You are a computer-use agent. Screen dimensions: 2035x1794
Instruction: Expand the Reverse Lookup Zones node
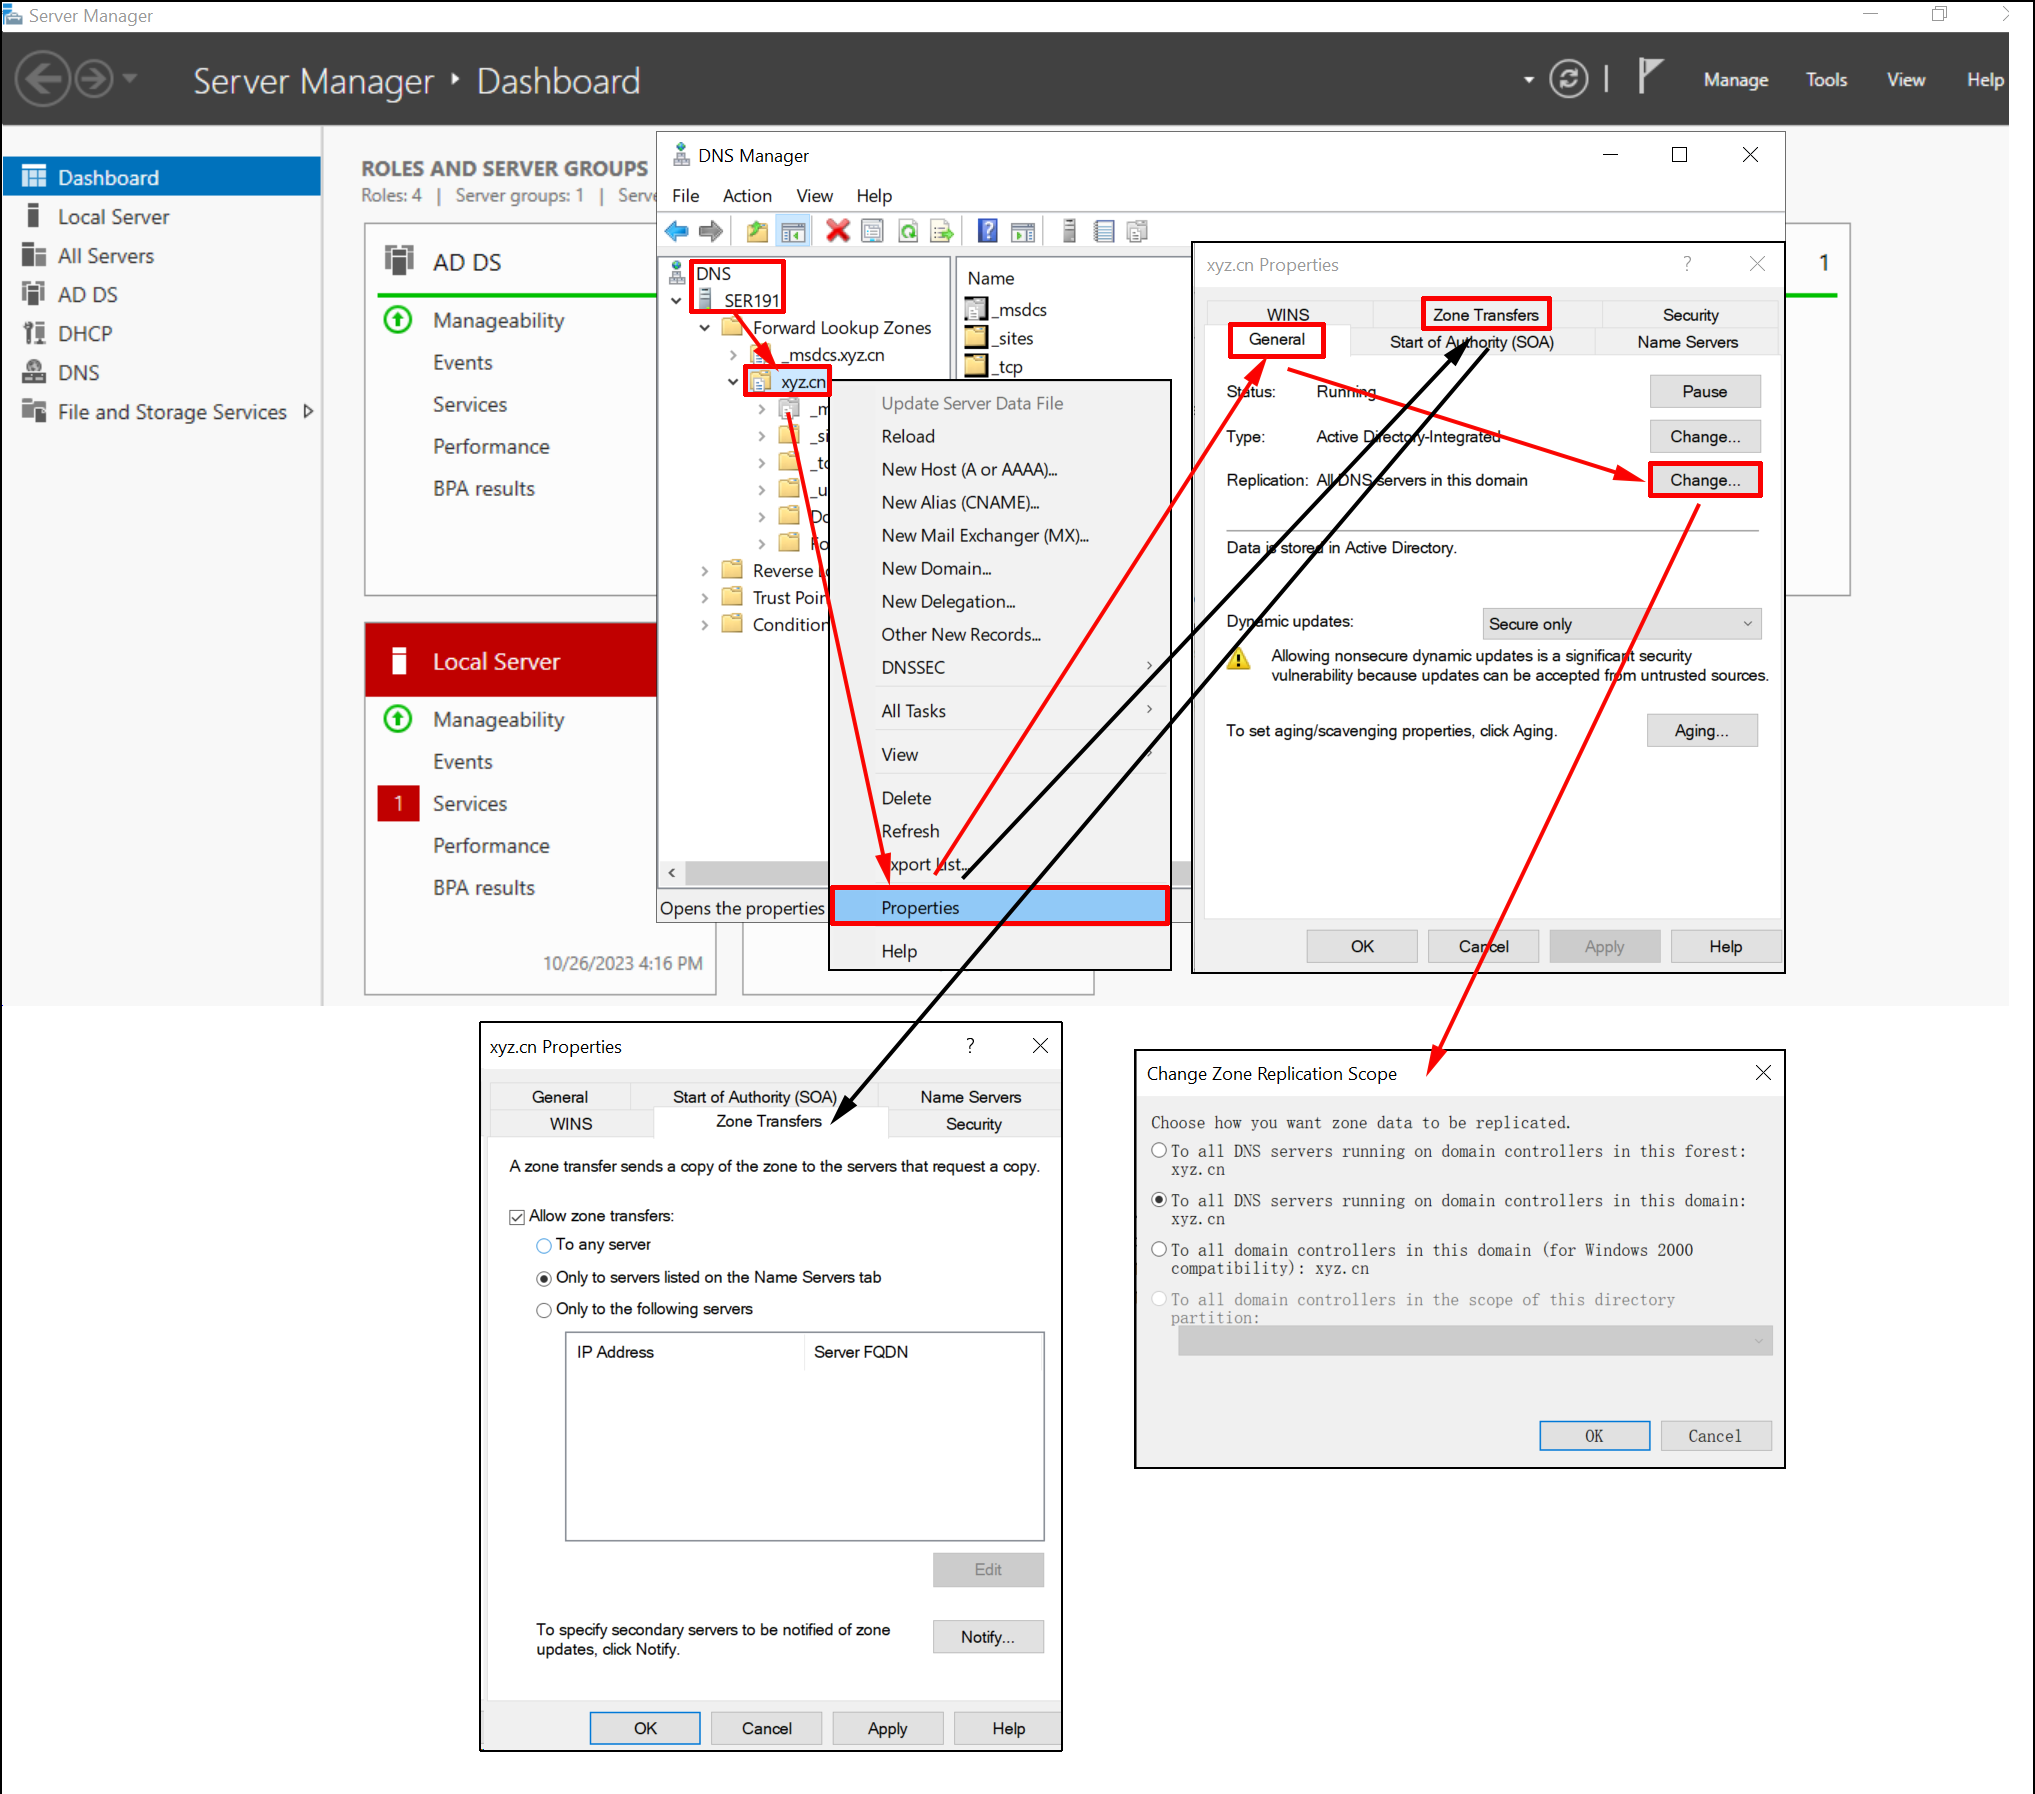click(705, 569)
